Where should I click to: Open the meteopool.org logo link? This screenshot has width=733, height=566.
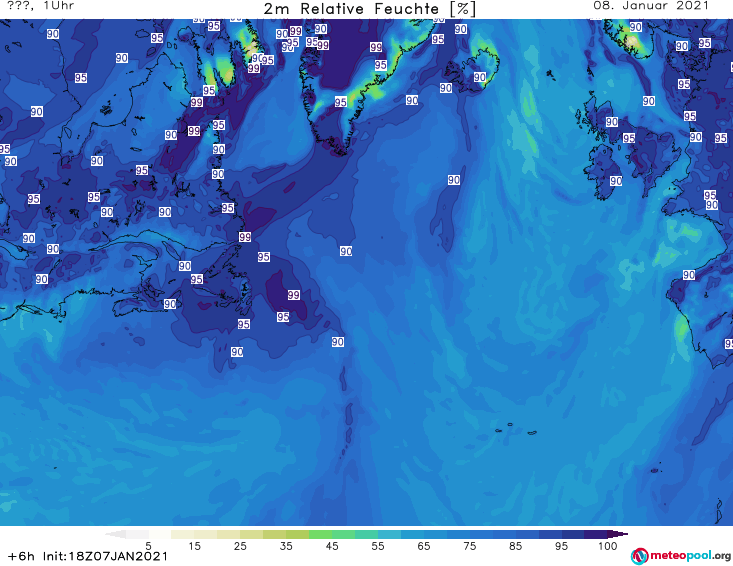click(681, 556)
